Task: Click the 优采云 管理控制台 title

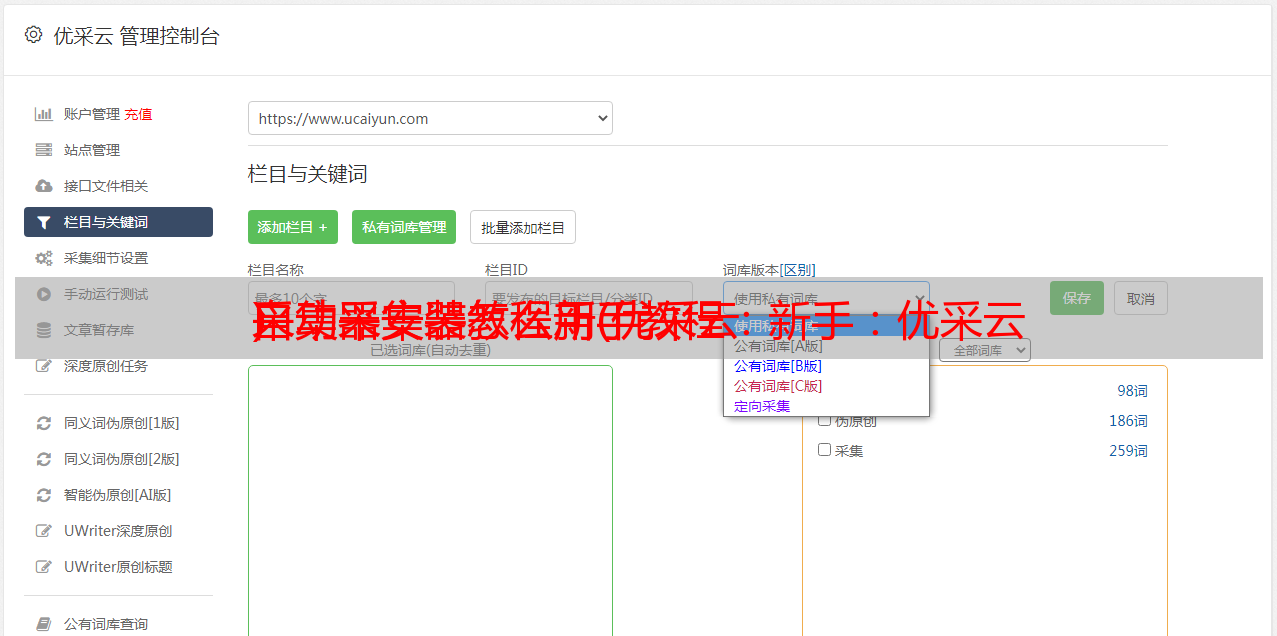Action: point(136,36)
